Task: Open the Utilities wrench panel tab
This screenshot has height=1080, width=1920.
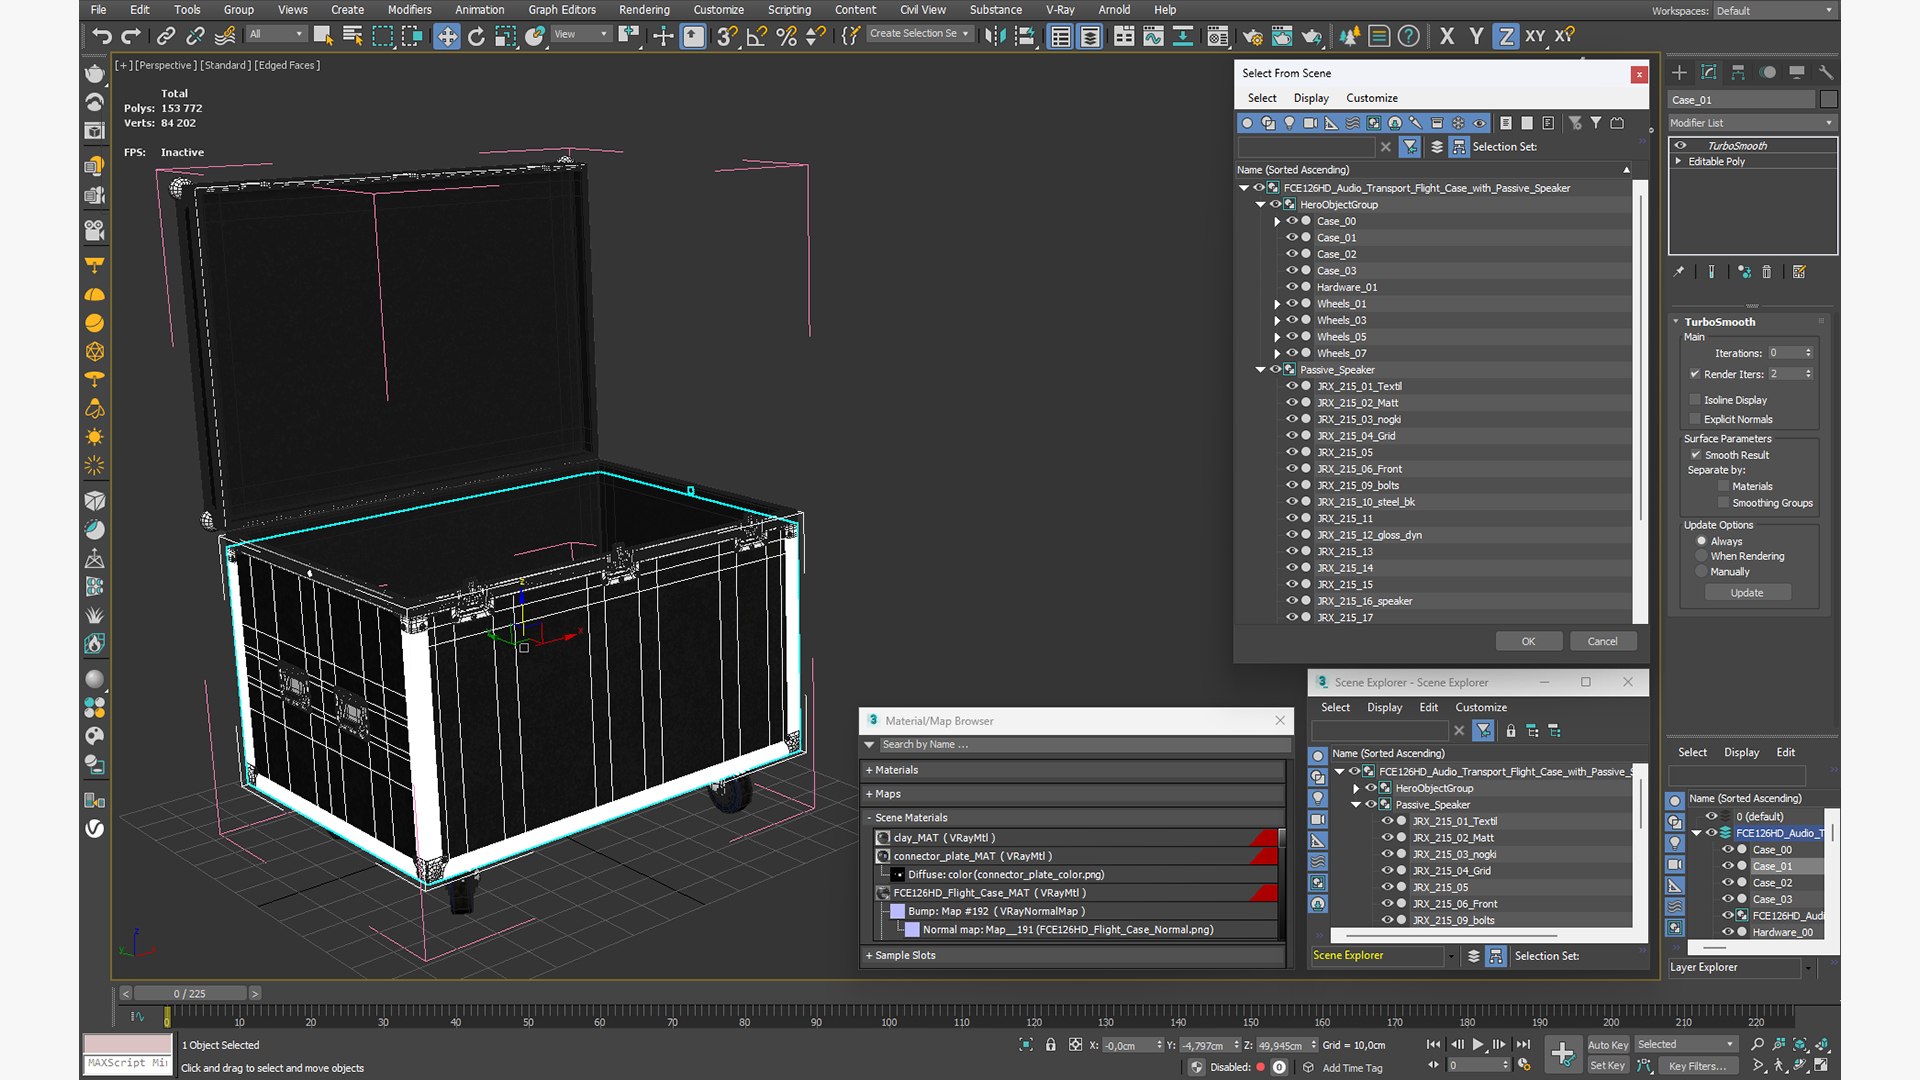Action: pos(1826,72)
